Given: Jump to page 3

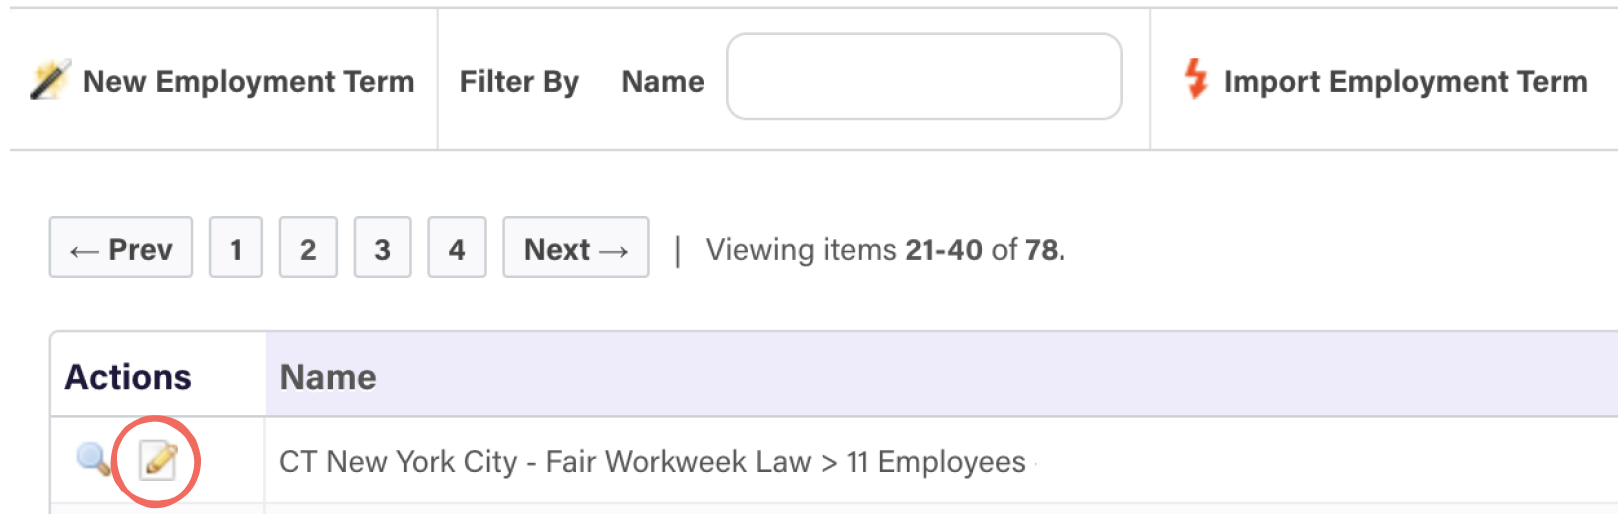Looking at the screenshot, I should point(382,247).
